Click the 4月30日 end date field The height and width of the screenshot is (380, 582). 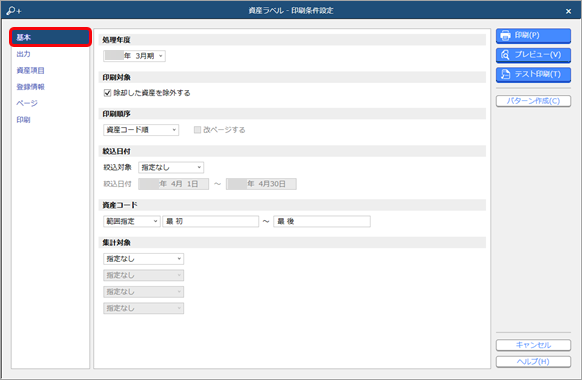click(x=261, y=184)
